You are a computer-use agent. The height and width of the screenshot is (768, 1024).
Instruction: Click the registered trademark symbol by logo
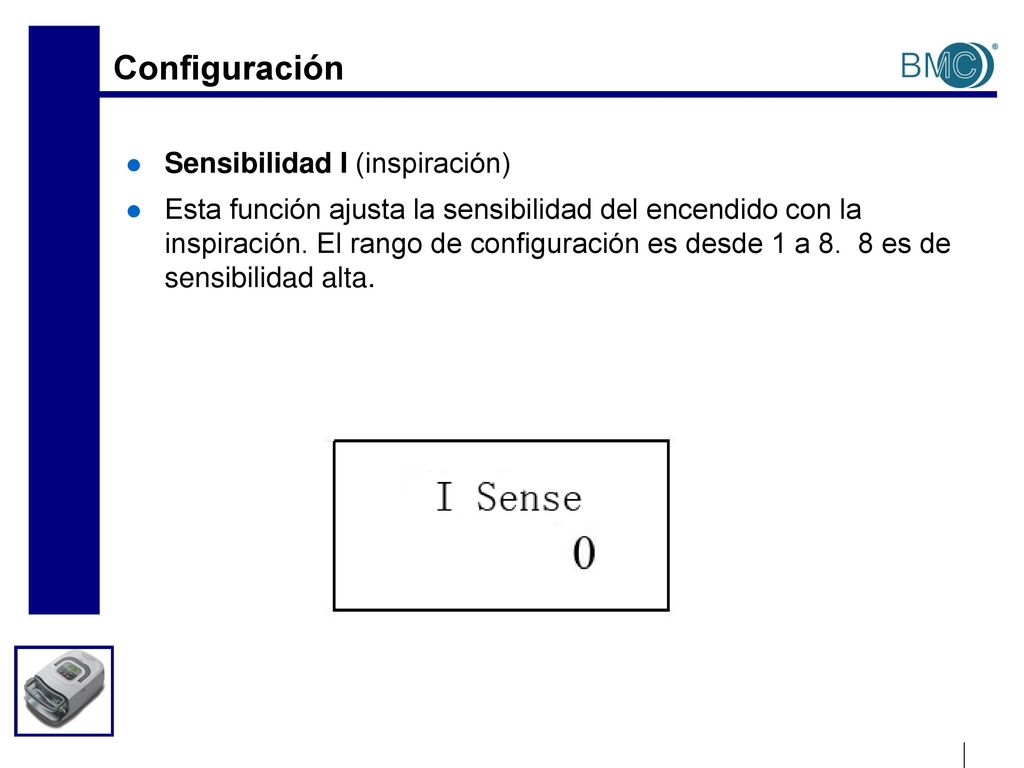coord(994,46)
